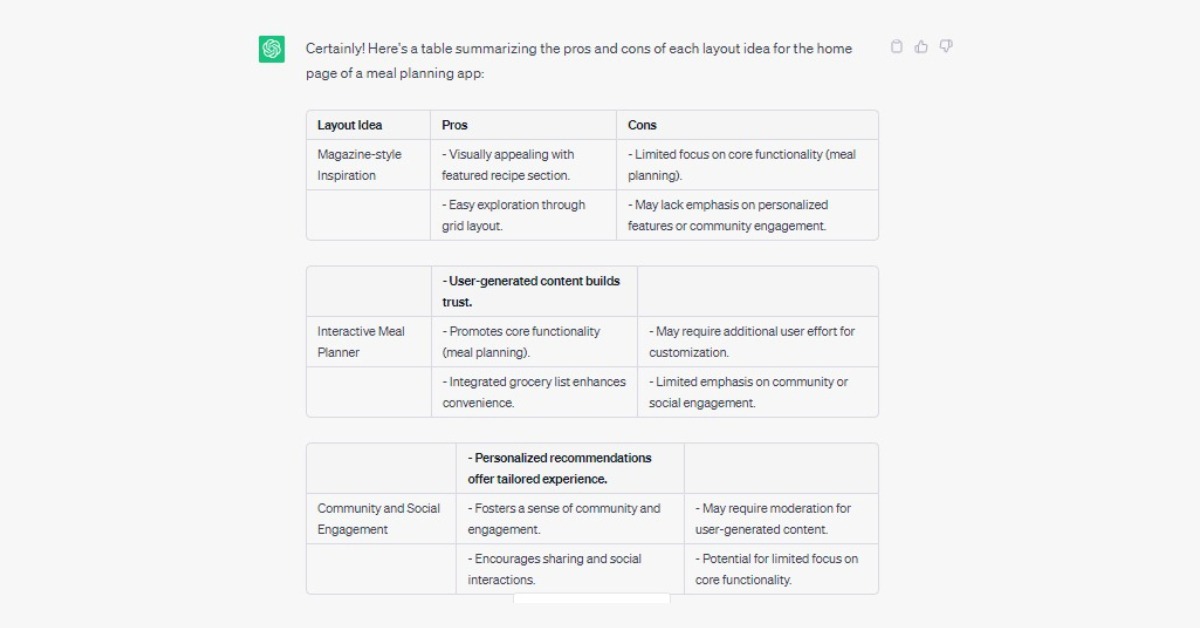Select the "Easy exploration through grid layout" cell
1200x628 pixels.
click(x=514, y=215)
